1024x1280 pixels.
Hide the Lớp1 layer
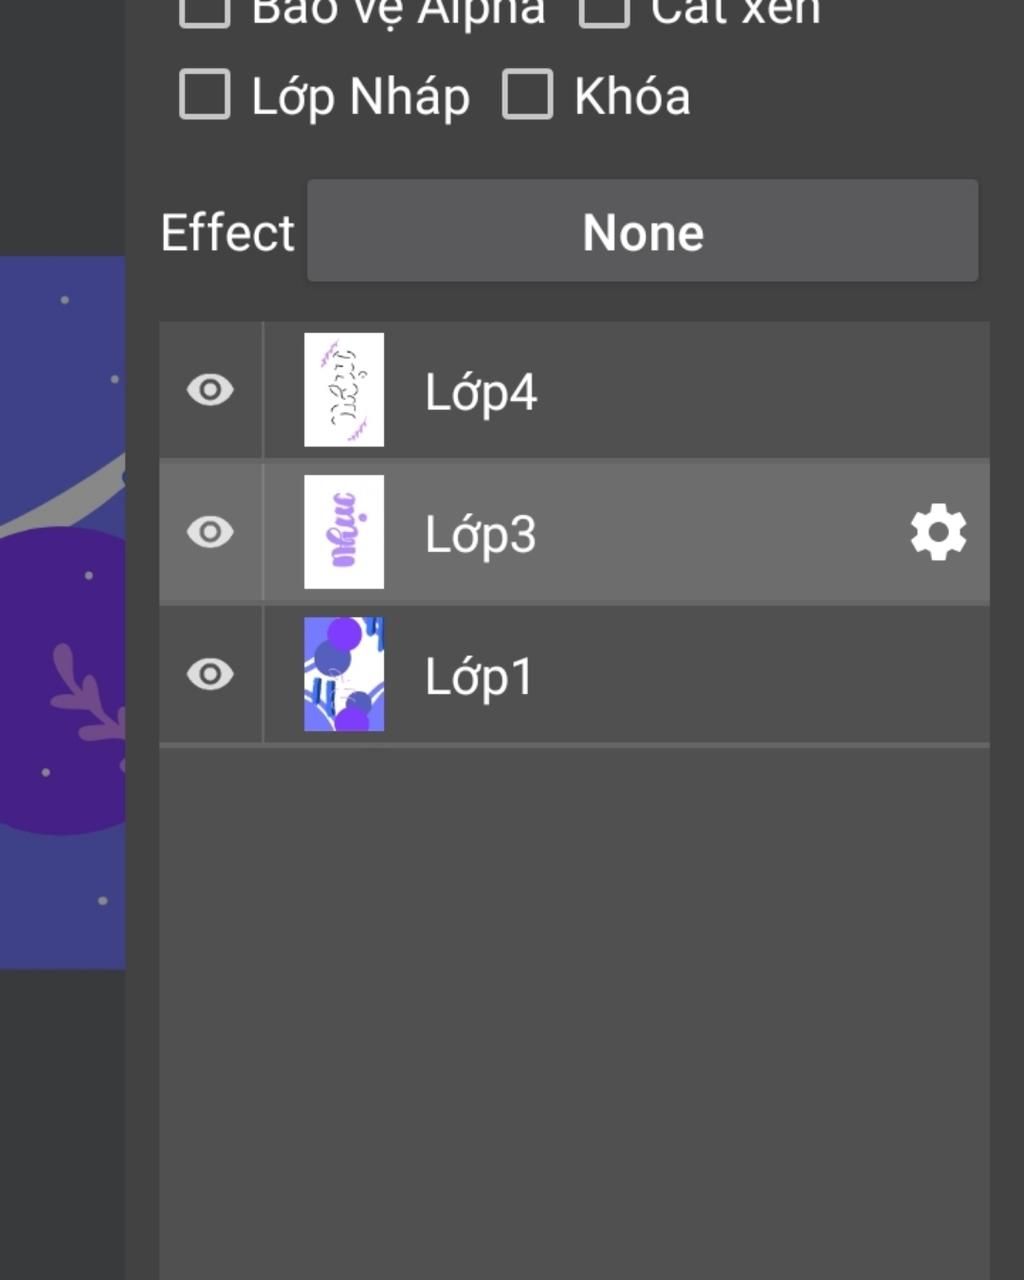tap(210, 674)
